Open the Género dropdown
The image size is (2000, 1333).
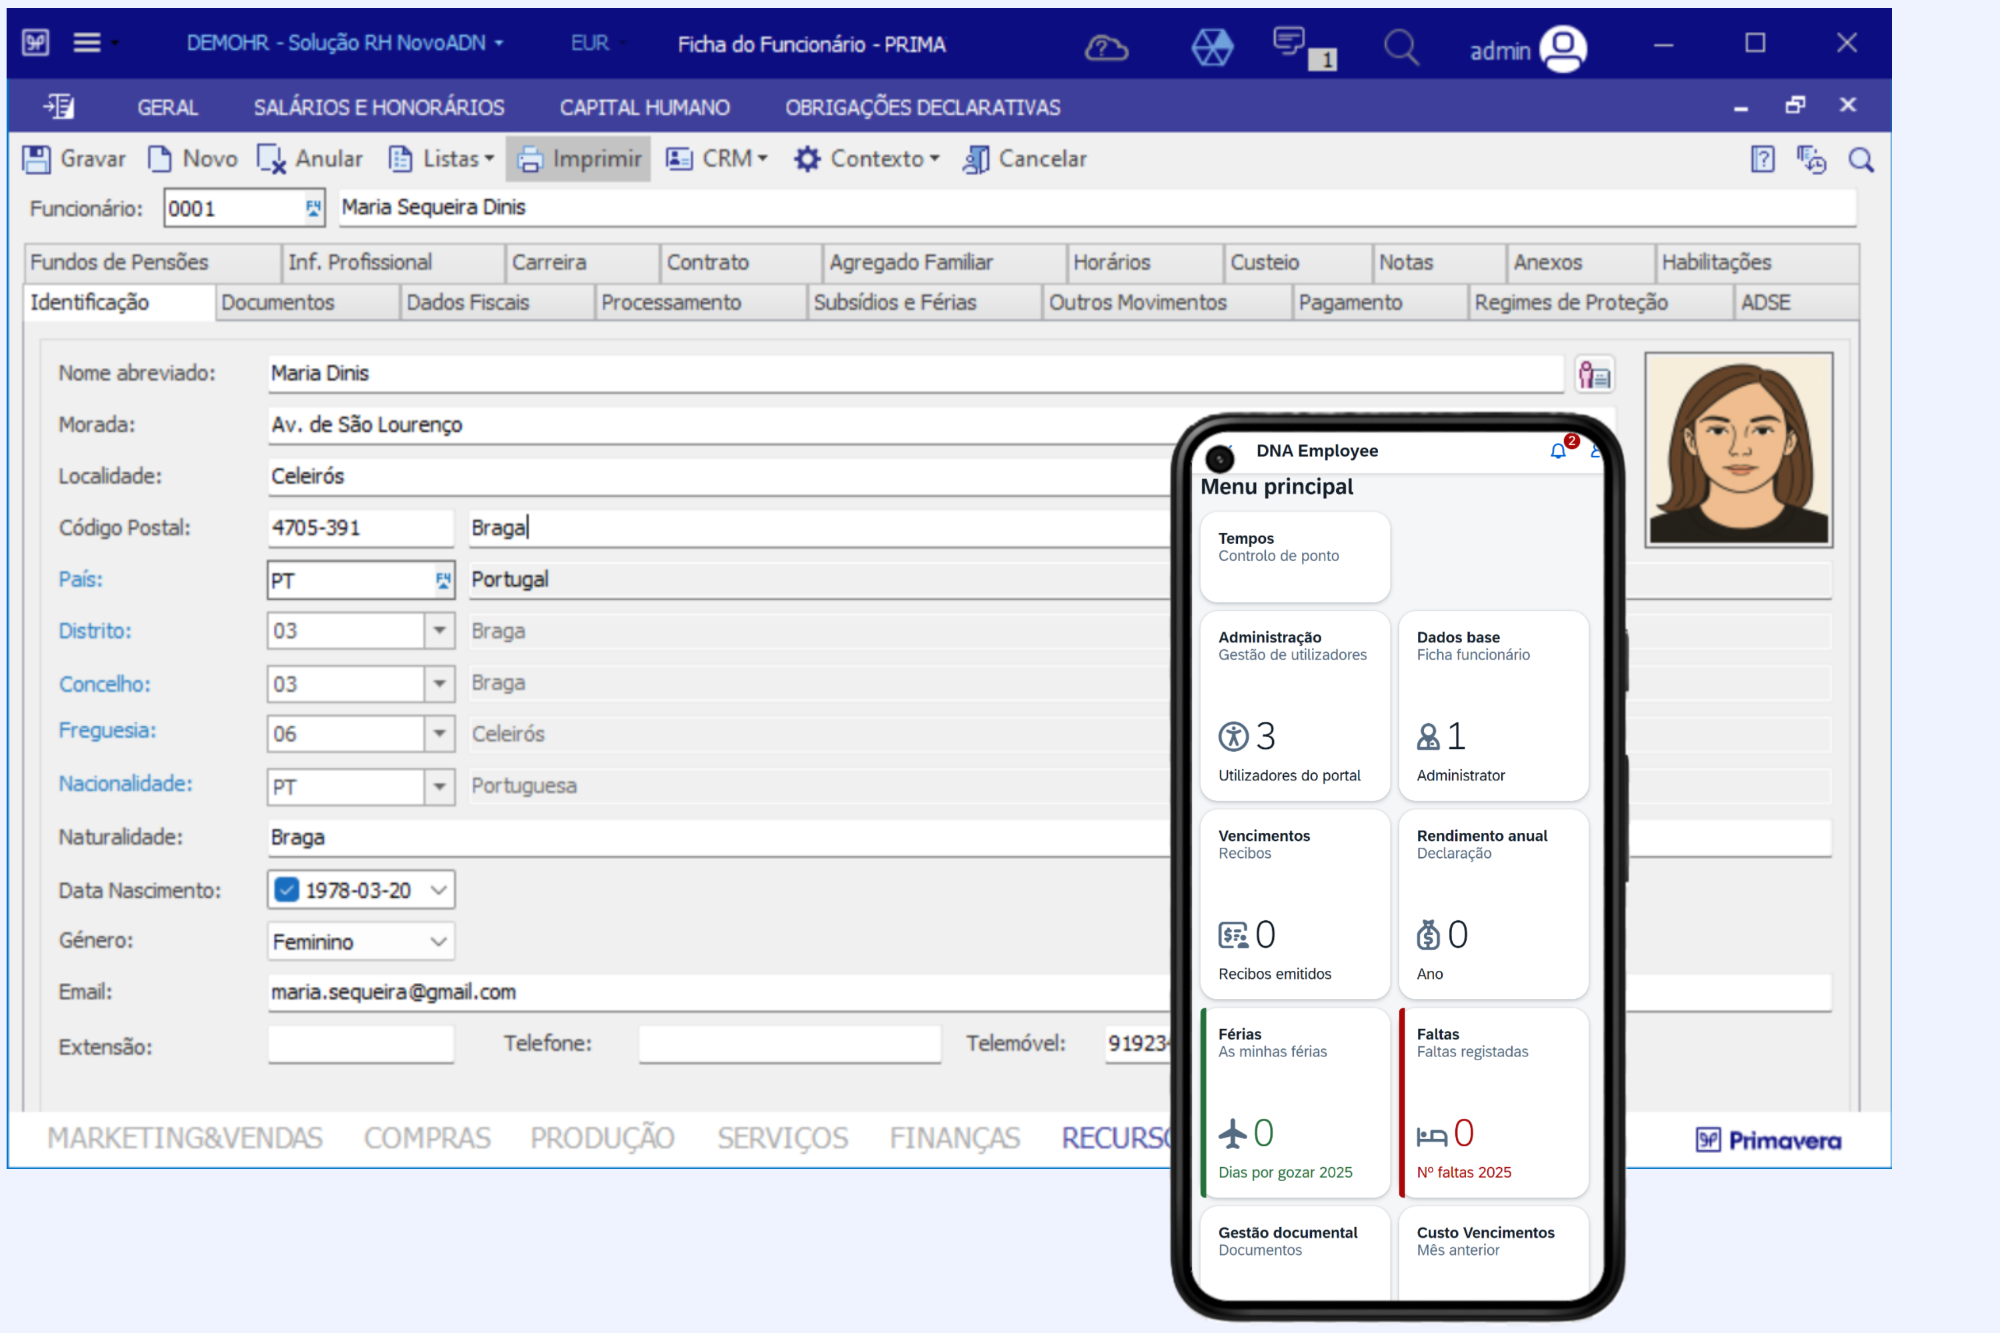click(x=361, y=942)
